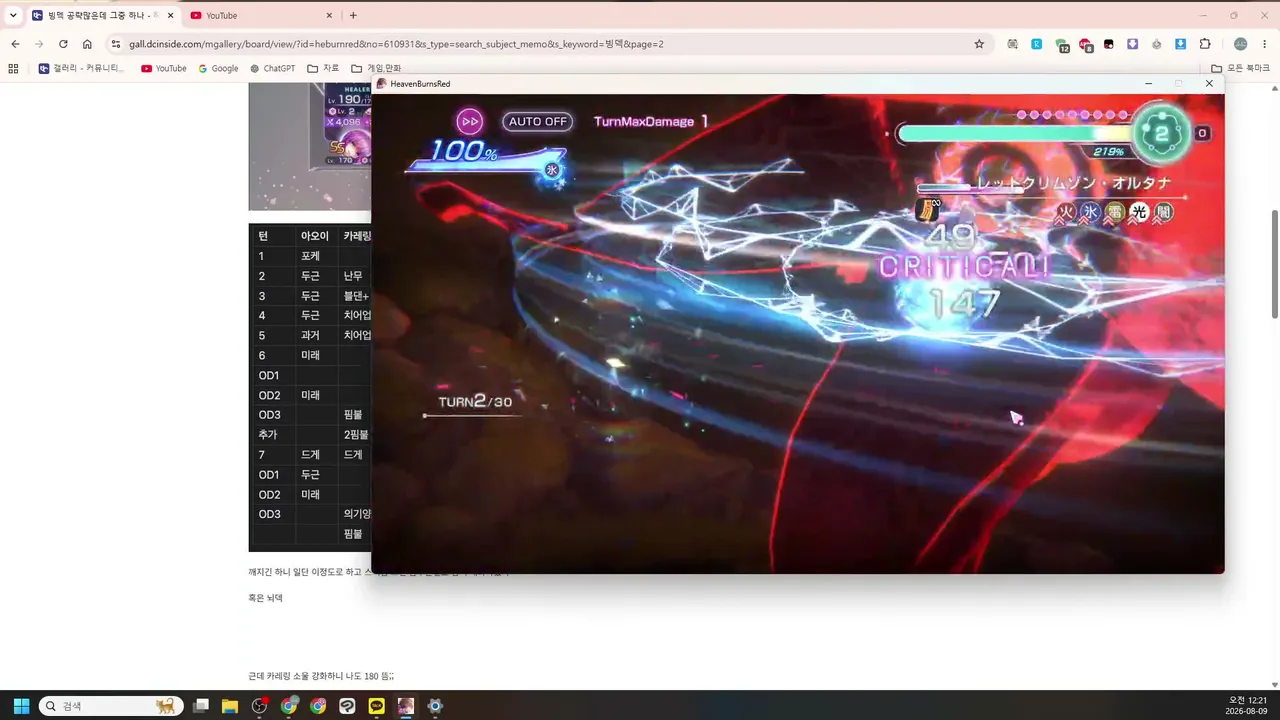Click the 난무 cell in turn 2 row

pyautogui.click(x=353, y=276)
